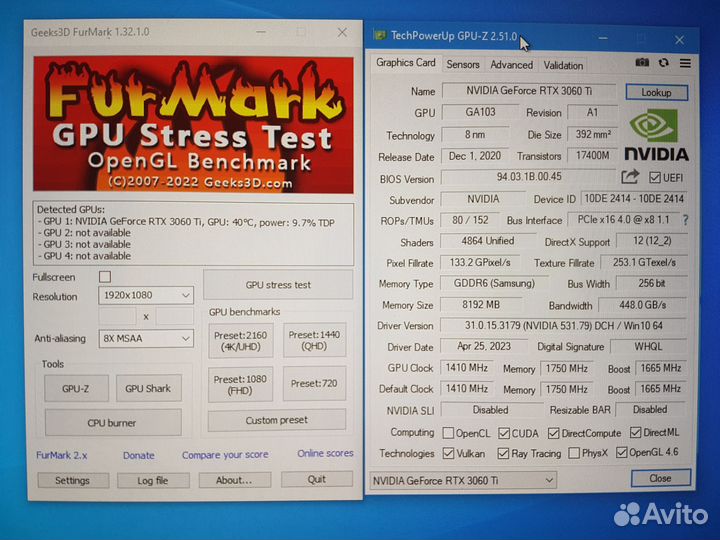Enable the Fullscreen checkbox in FurMark
The image size is (720, 540).
tap(105, 277)
